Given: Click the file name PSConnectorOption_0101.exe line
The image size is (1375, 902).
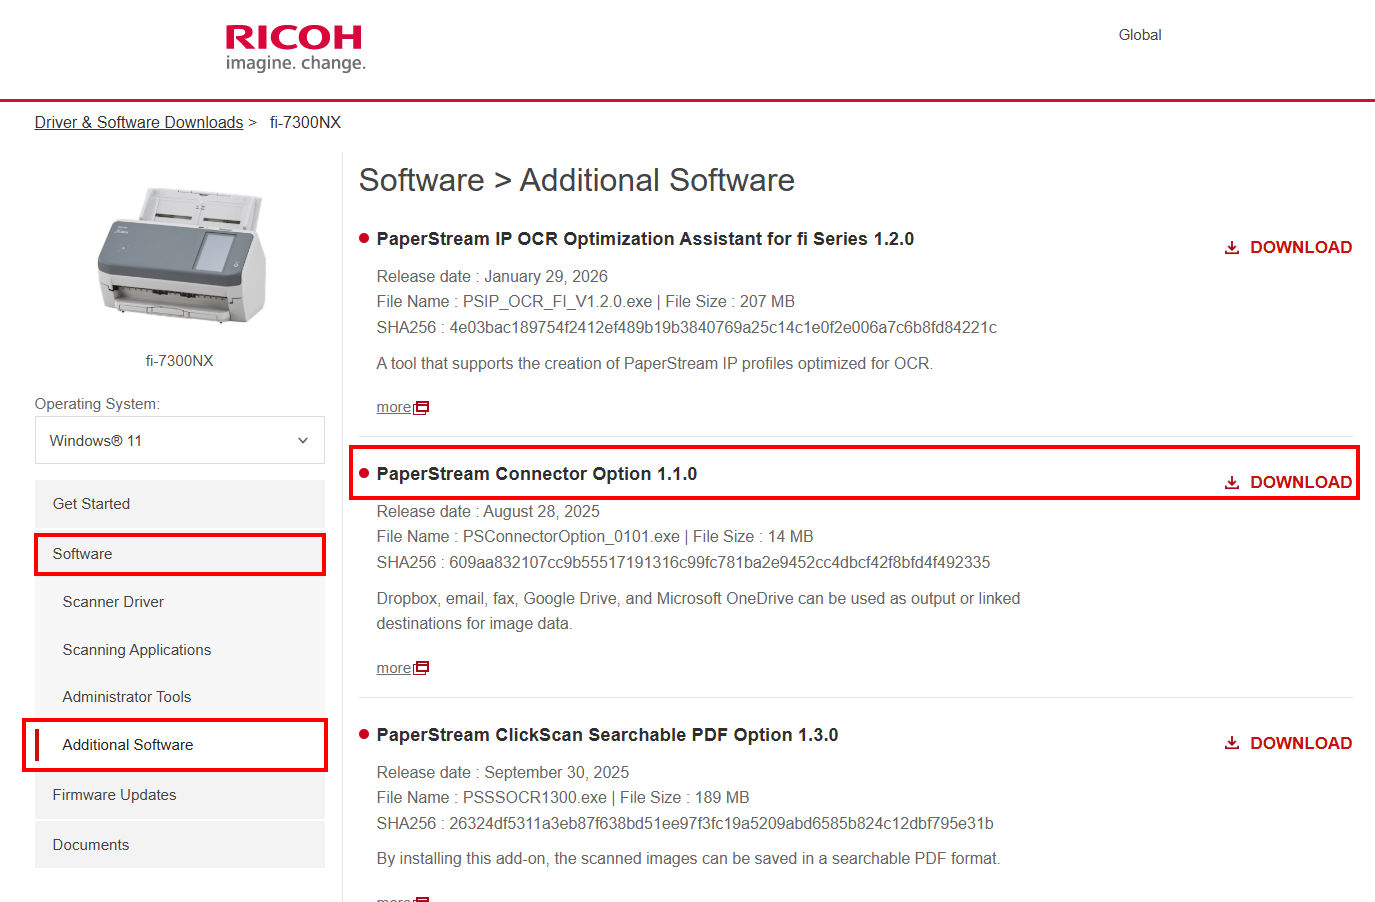Looking at the screenshot, I should point(595,537).
